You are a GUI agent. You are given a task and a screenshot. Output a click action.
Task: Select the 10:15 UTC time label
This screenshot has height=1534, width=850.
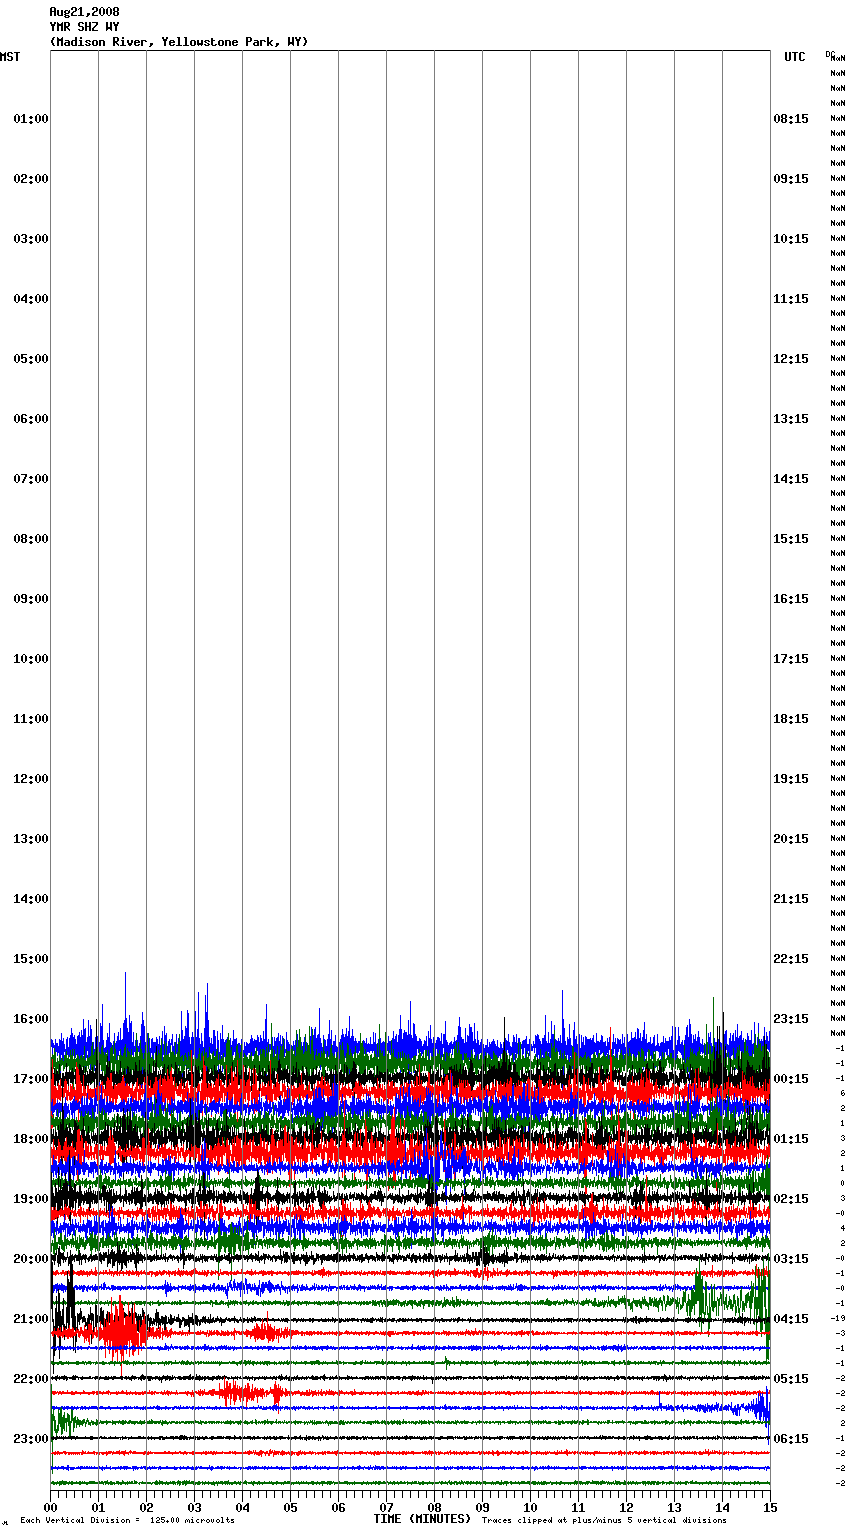(791, 239)
